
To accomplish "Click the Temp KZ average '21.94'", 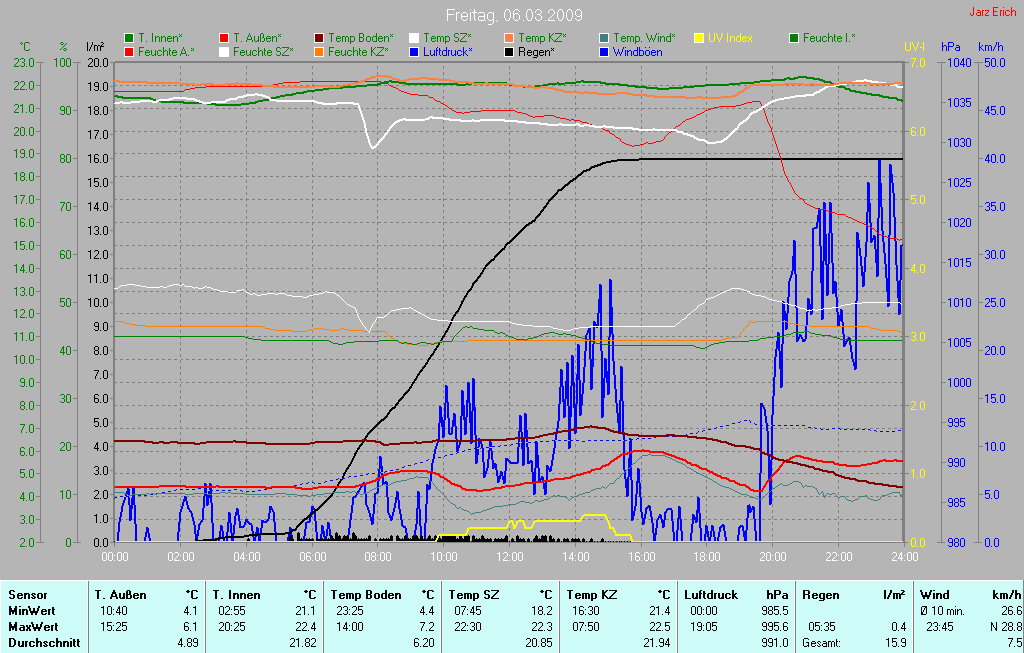I will [657, 643].
